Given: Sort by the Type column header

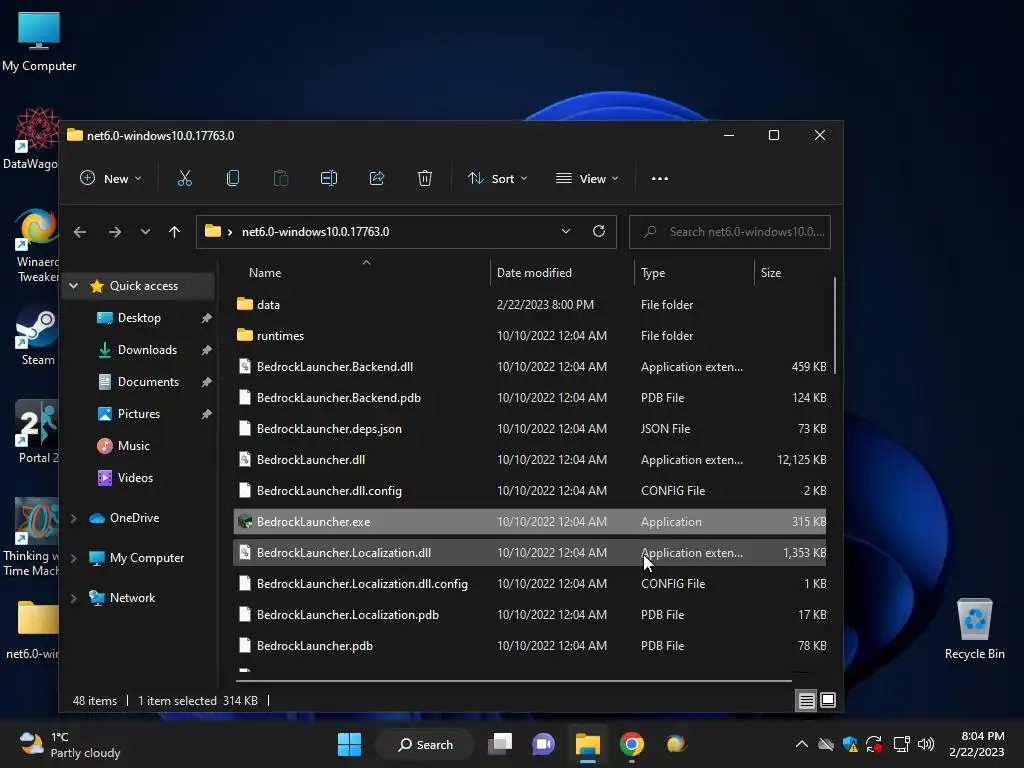Looking at the screenshot, I should [653, 273].
